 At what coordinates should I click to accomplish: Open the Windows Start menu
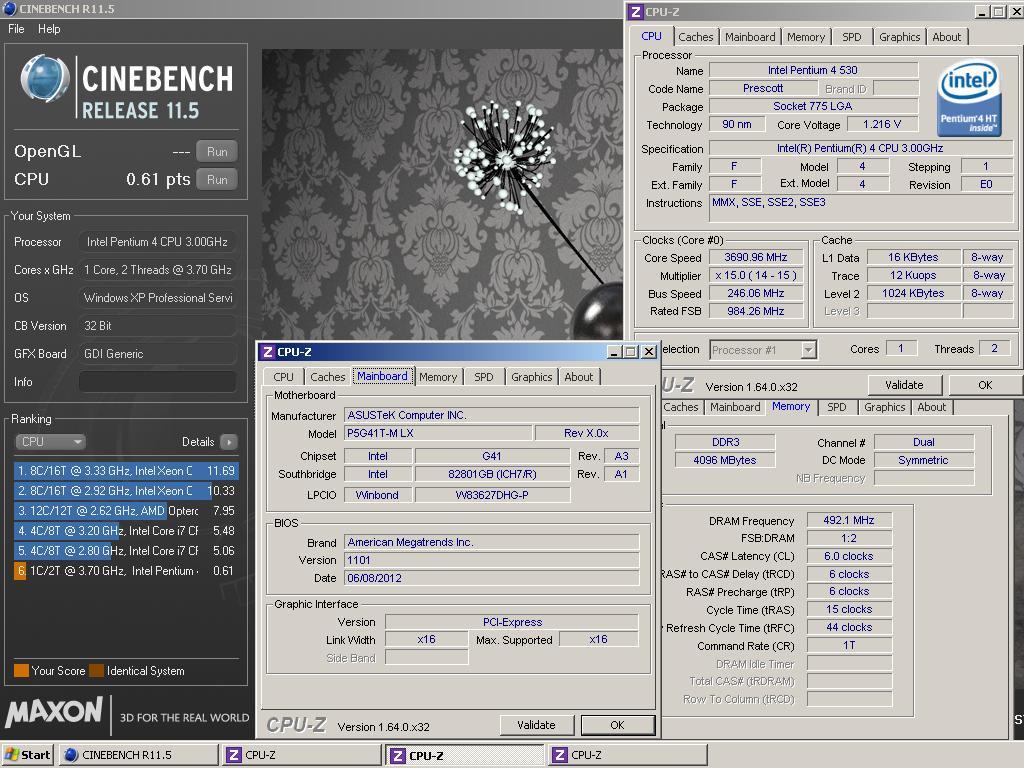coord(28,755)
